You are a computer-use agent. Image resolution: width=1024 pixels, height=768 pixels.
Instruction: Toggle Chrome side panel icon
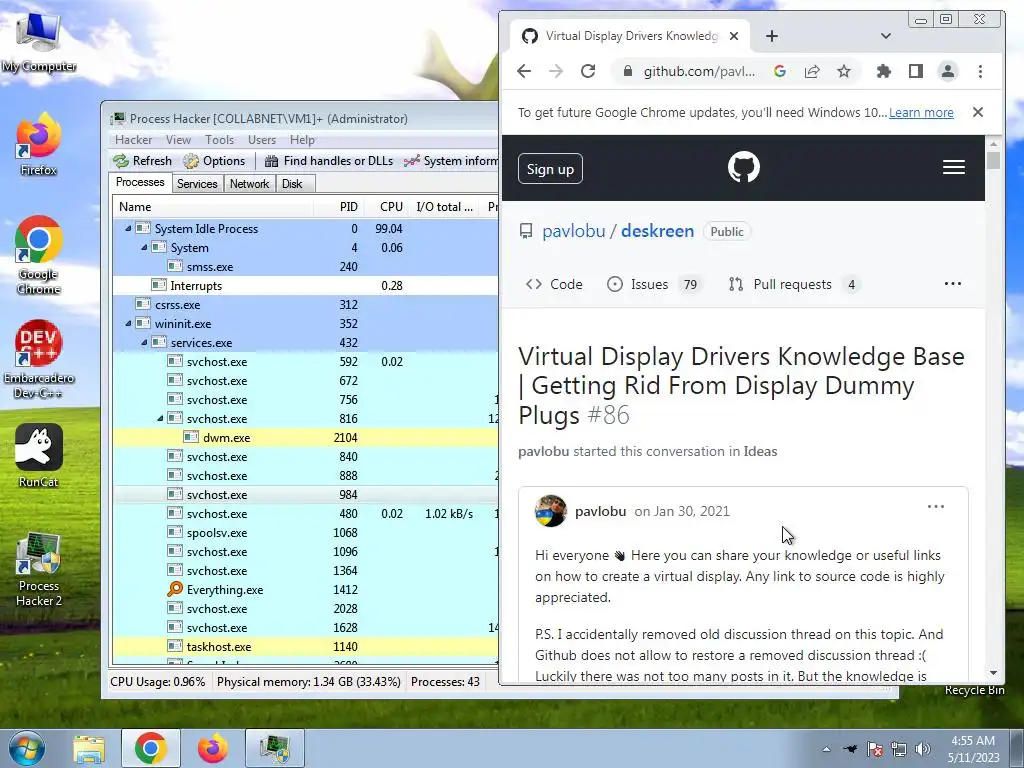916,71
